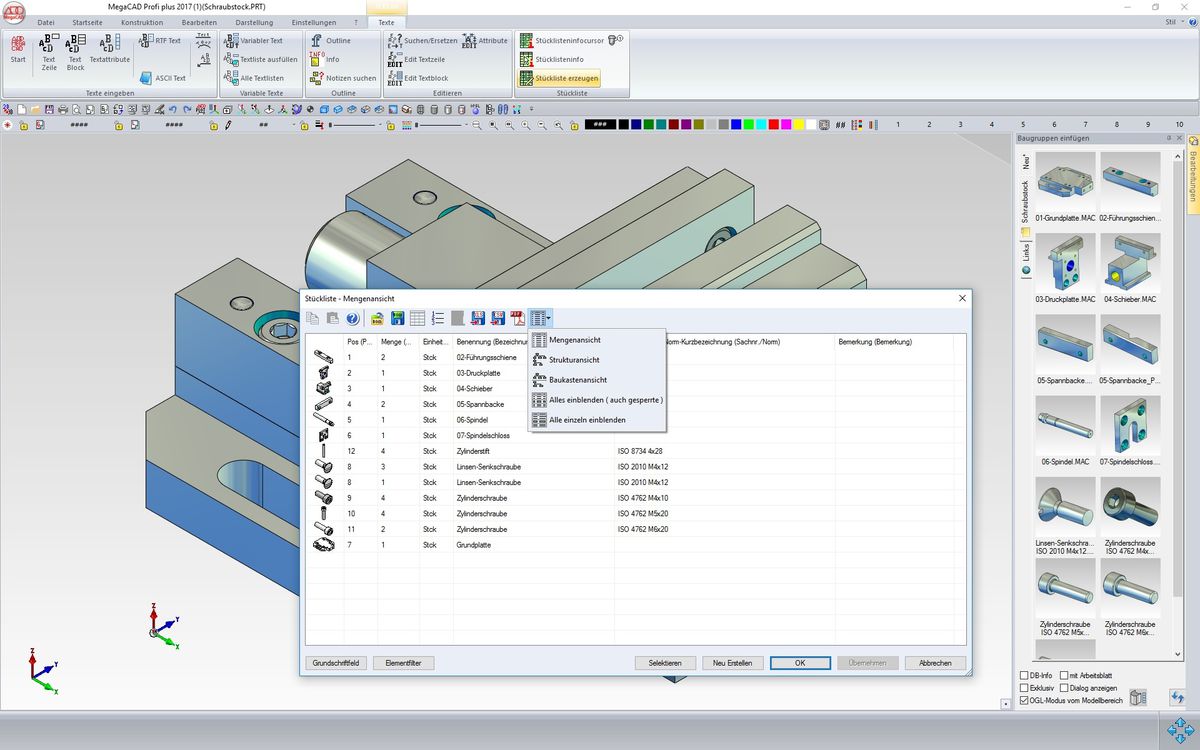
Task: Click the PDF export icon in the Stückliste dialog
Action: (518, 319)
